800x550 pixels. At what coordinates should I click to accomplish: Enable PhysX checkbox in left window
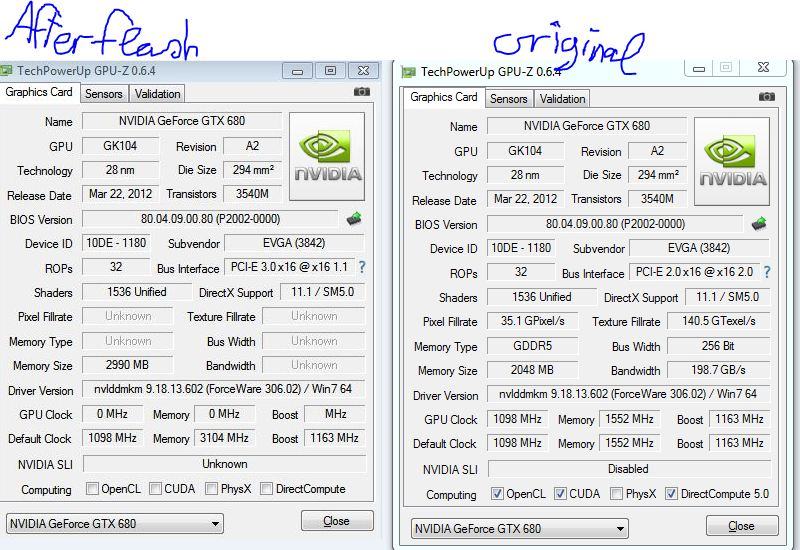tap(211, 489)
